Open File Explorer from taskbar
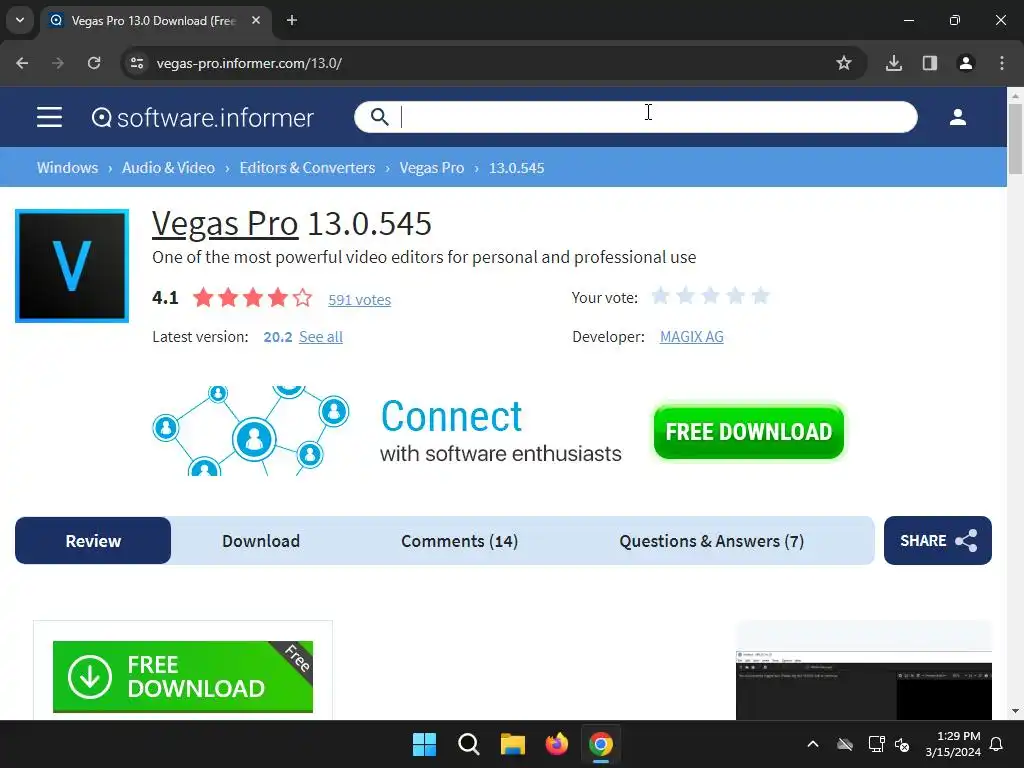1024x768 pixels. (x=513, y=744)
